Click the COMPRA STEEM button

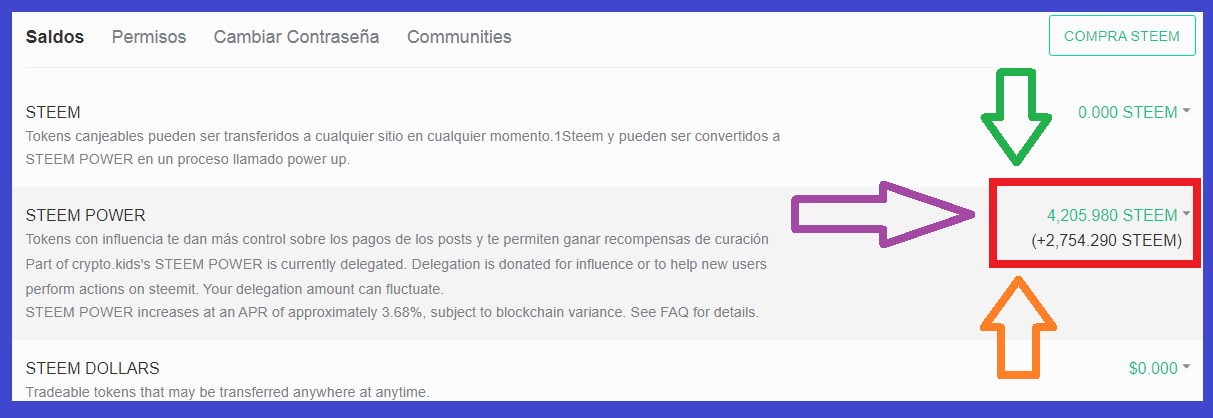(1122, 36)
